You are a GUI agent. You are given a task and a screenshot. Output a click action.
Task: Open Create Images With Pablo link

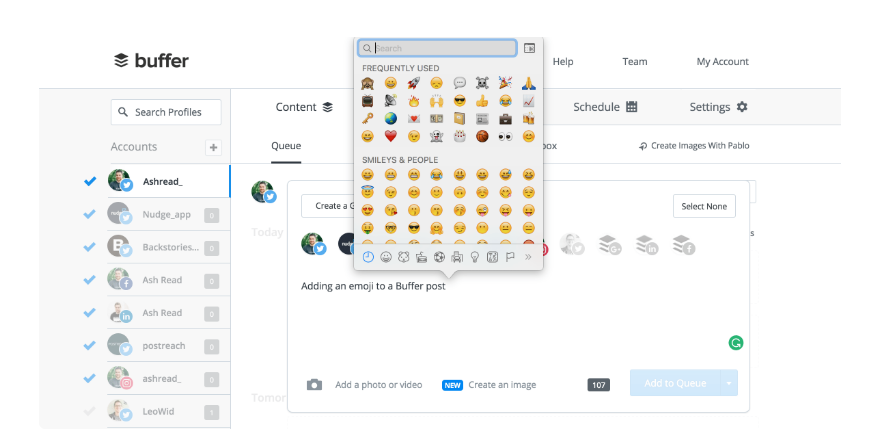[694, 146]
